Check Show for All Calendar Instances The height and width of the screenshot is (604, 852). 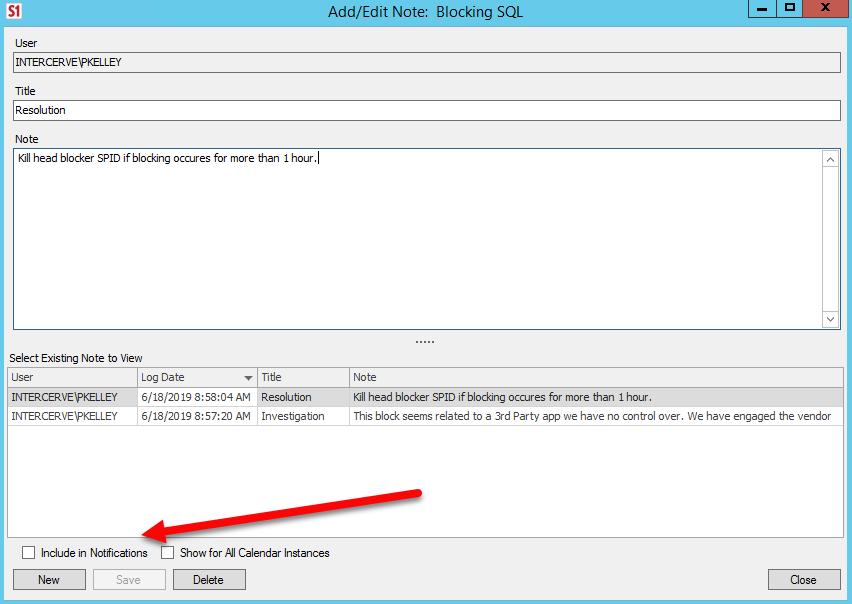point(167,552)
